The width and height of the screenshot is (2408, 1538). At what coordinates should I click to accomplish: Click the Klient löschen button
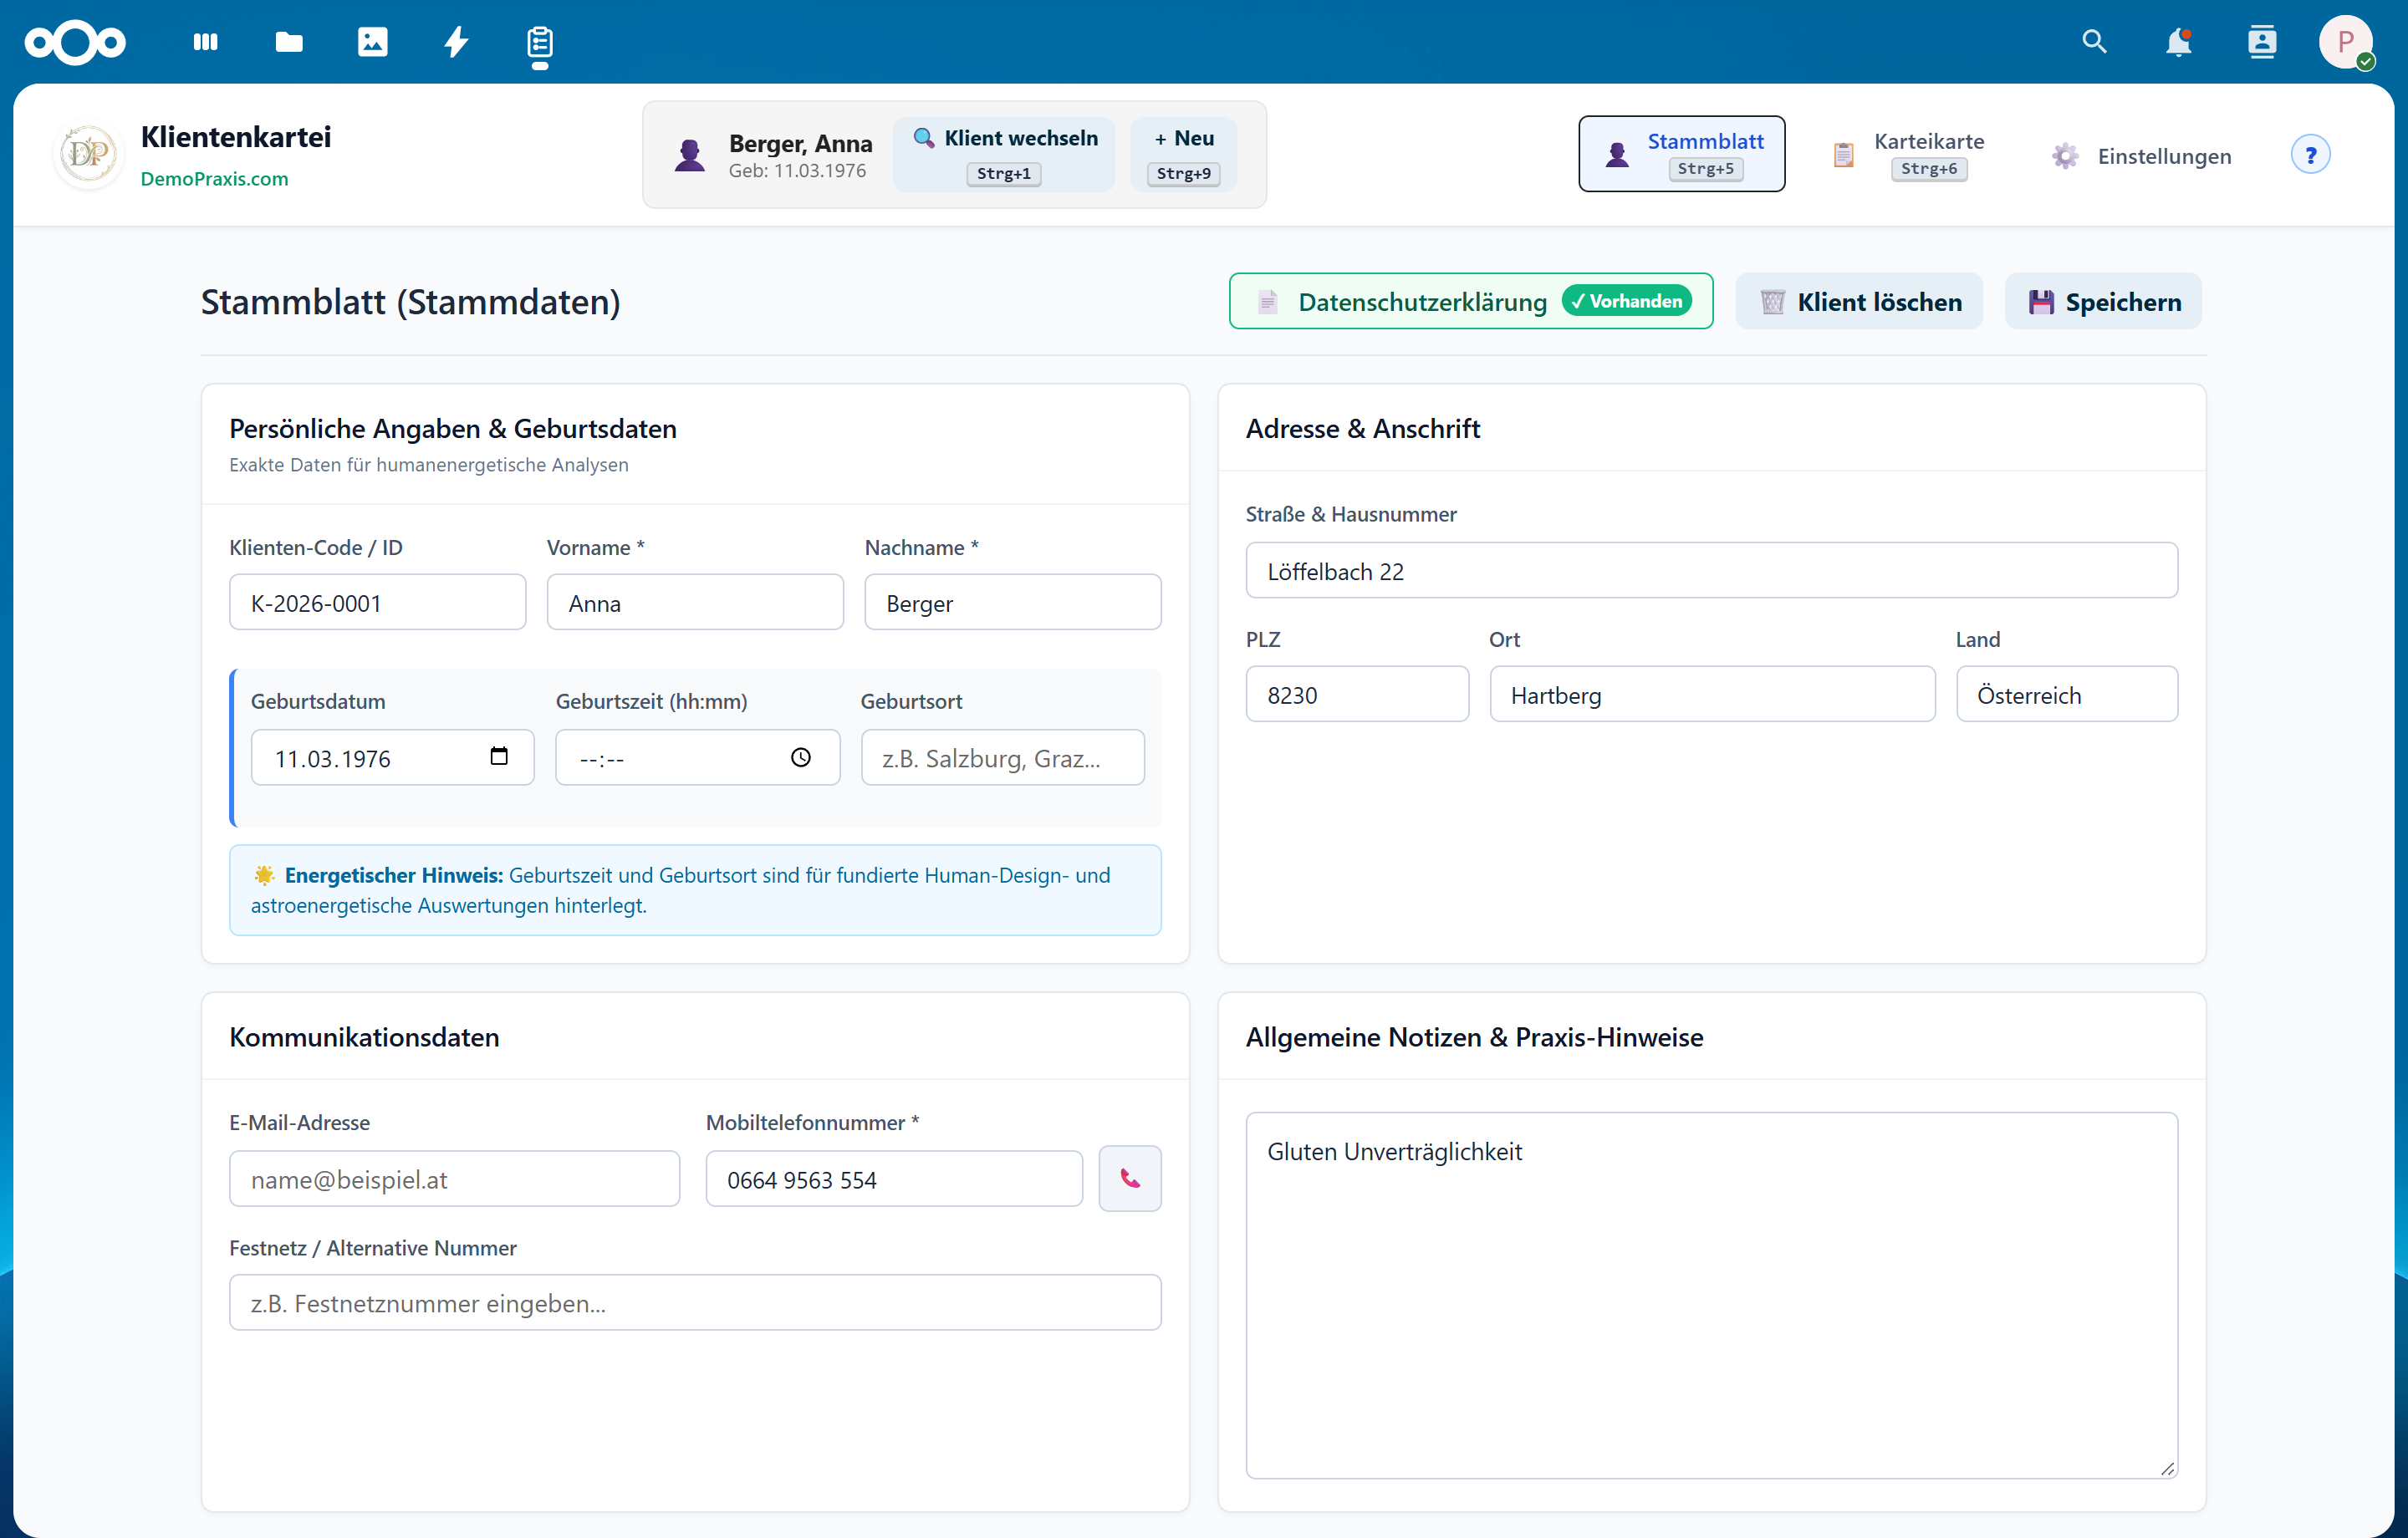pos(1859,301)
